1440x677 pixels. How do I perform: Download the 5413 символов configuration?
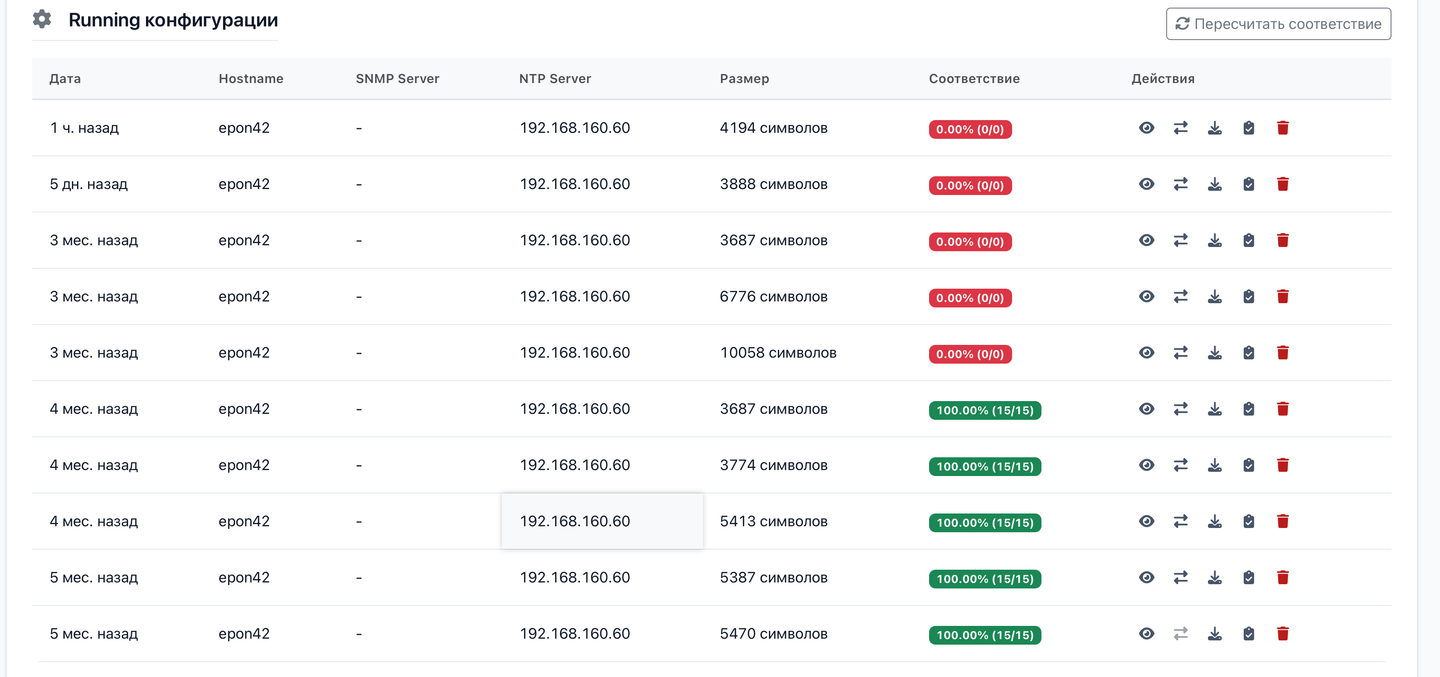(x=1215, y=521)
